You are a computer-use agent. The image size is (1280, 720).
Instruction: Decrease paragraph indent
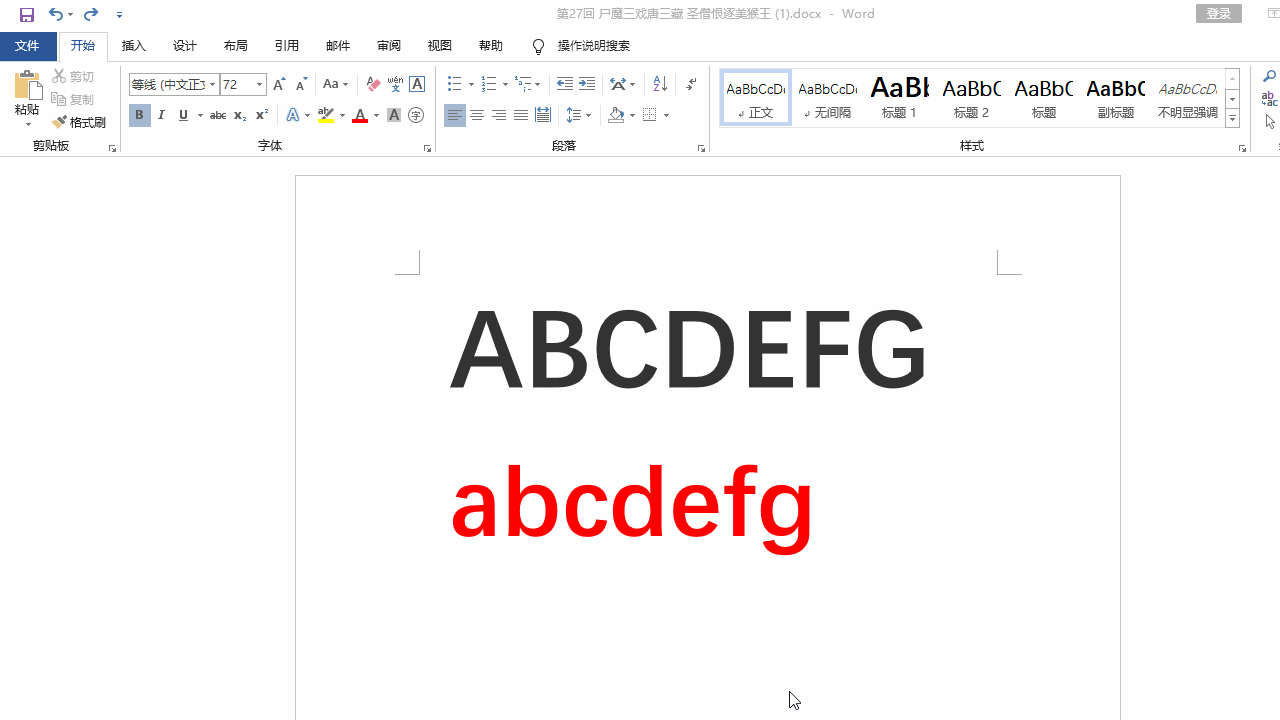565,85
